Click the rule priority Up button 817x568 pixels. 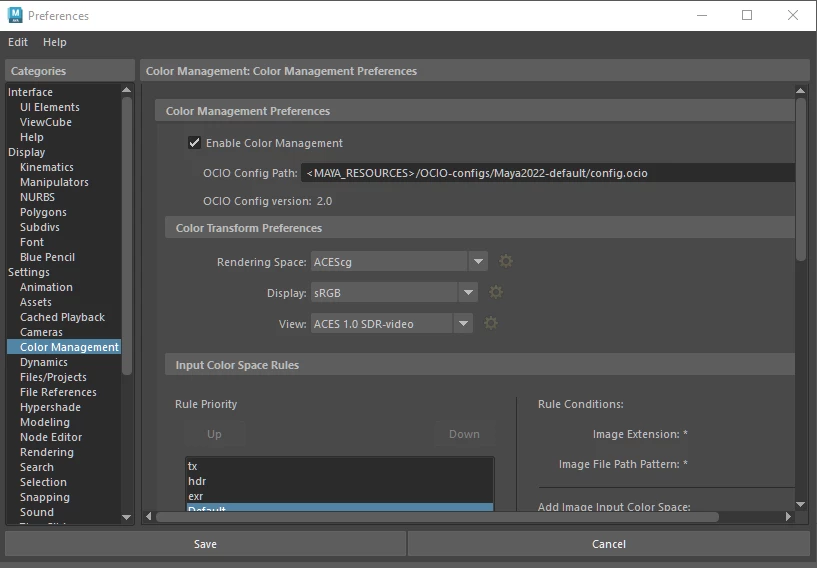(x=214, y=434)
